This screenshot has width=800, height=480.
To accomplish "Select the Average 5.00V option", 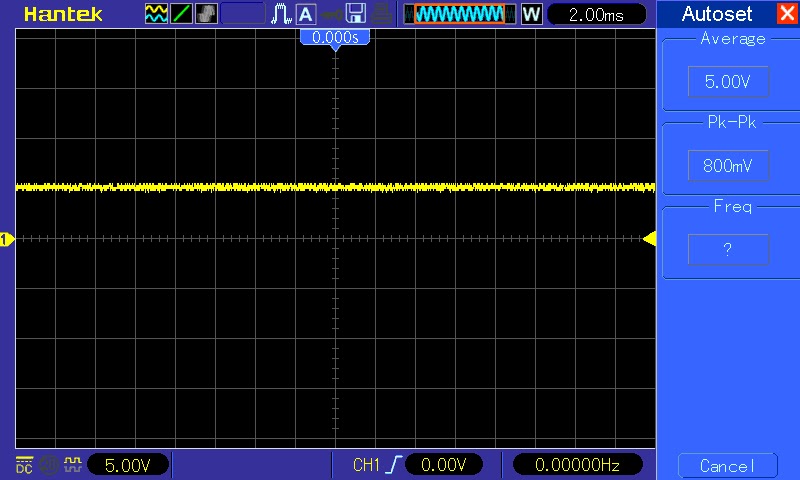I will [x=728, y=82].
